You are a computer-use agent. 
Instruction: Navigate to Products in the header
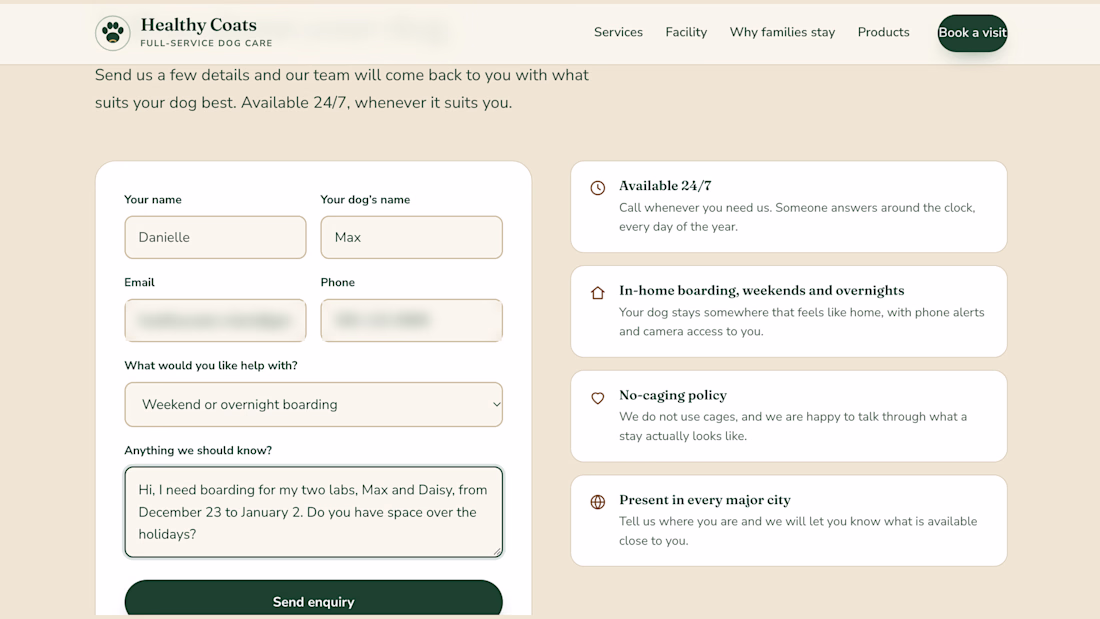(x=883, y=32)
